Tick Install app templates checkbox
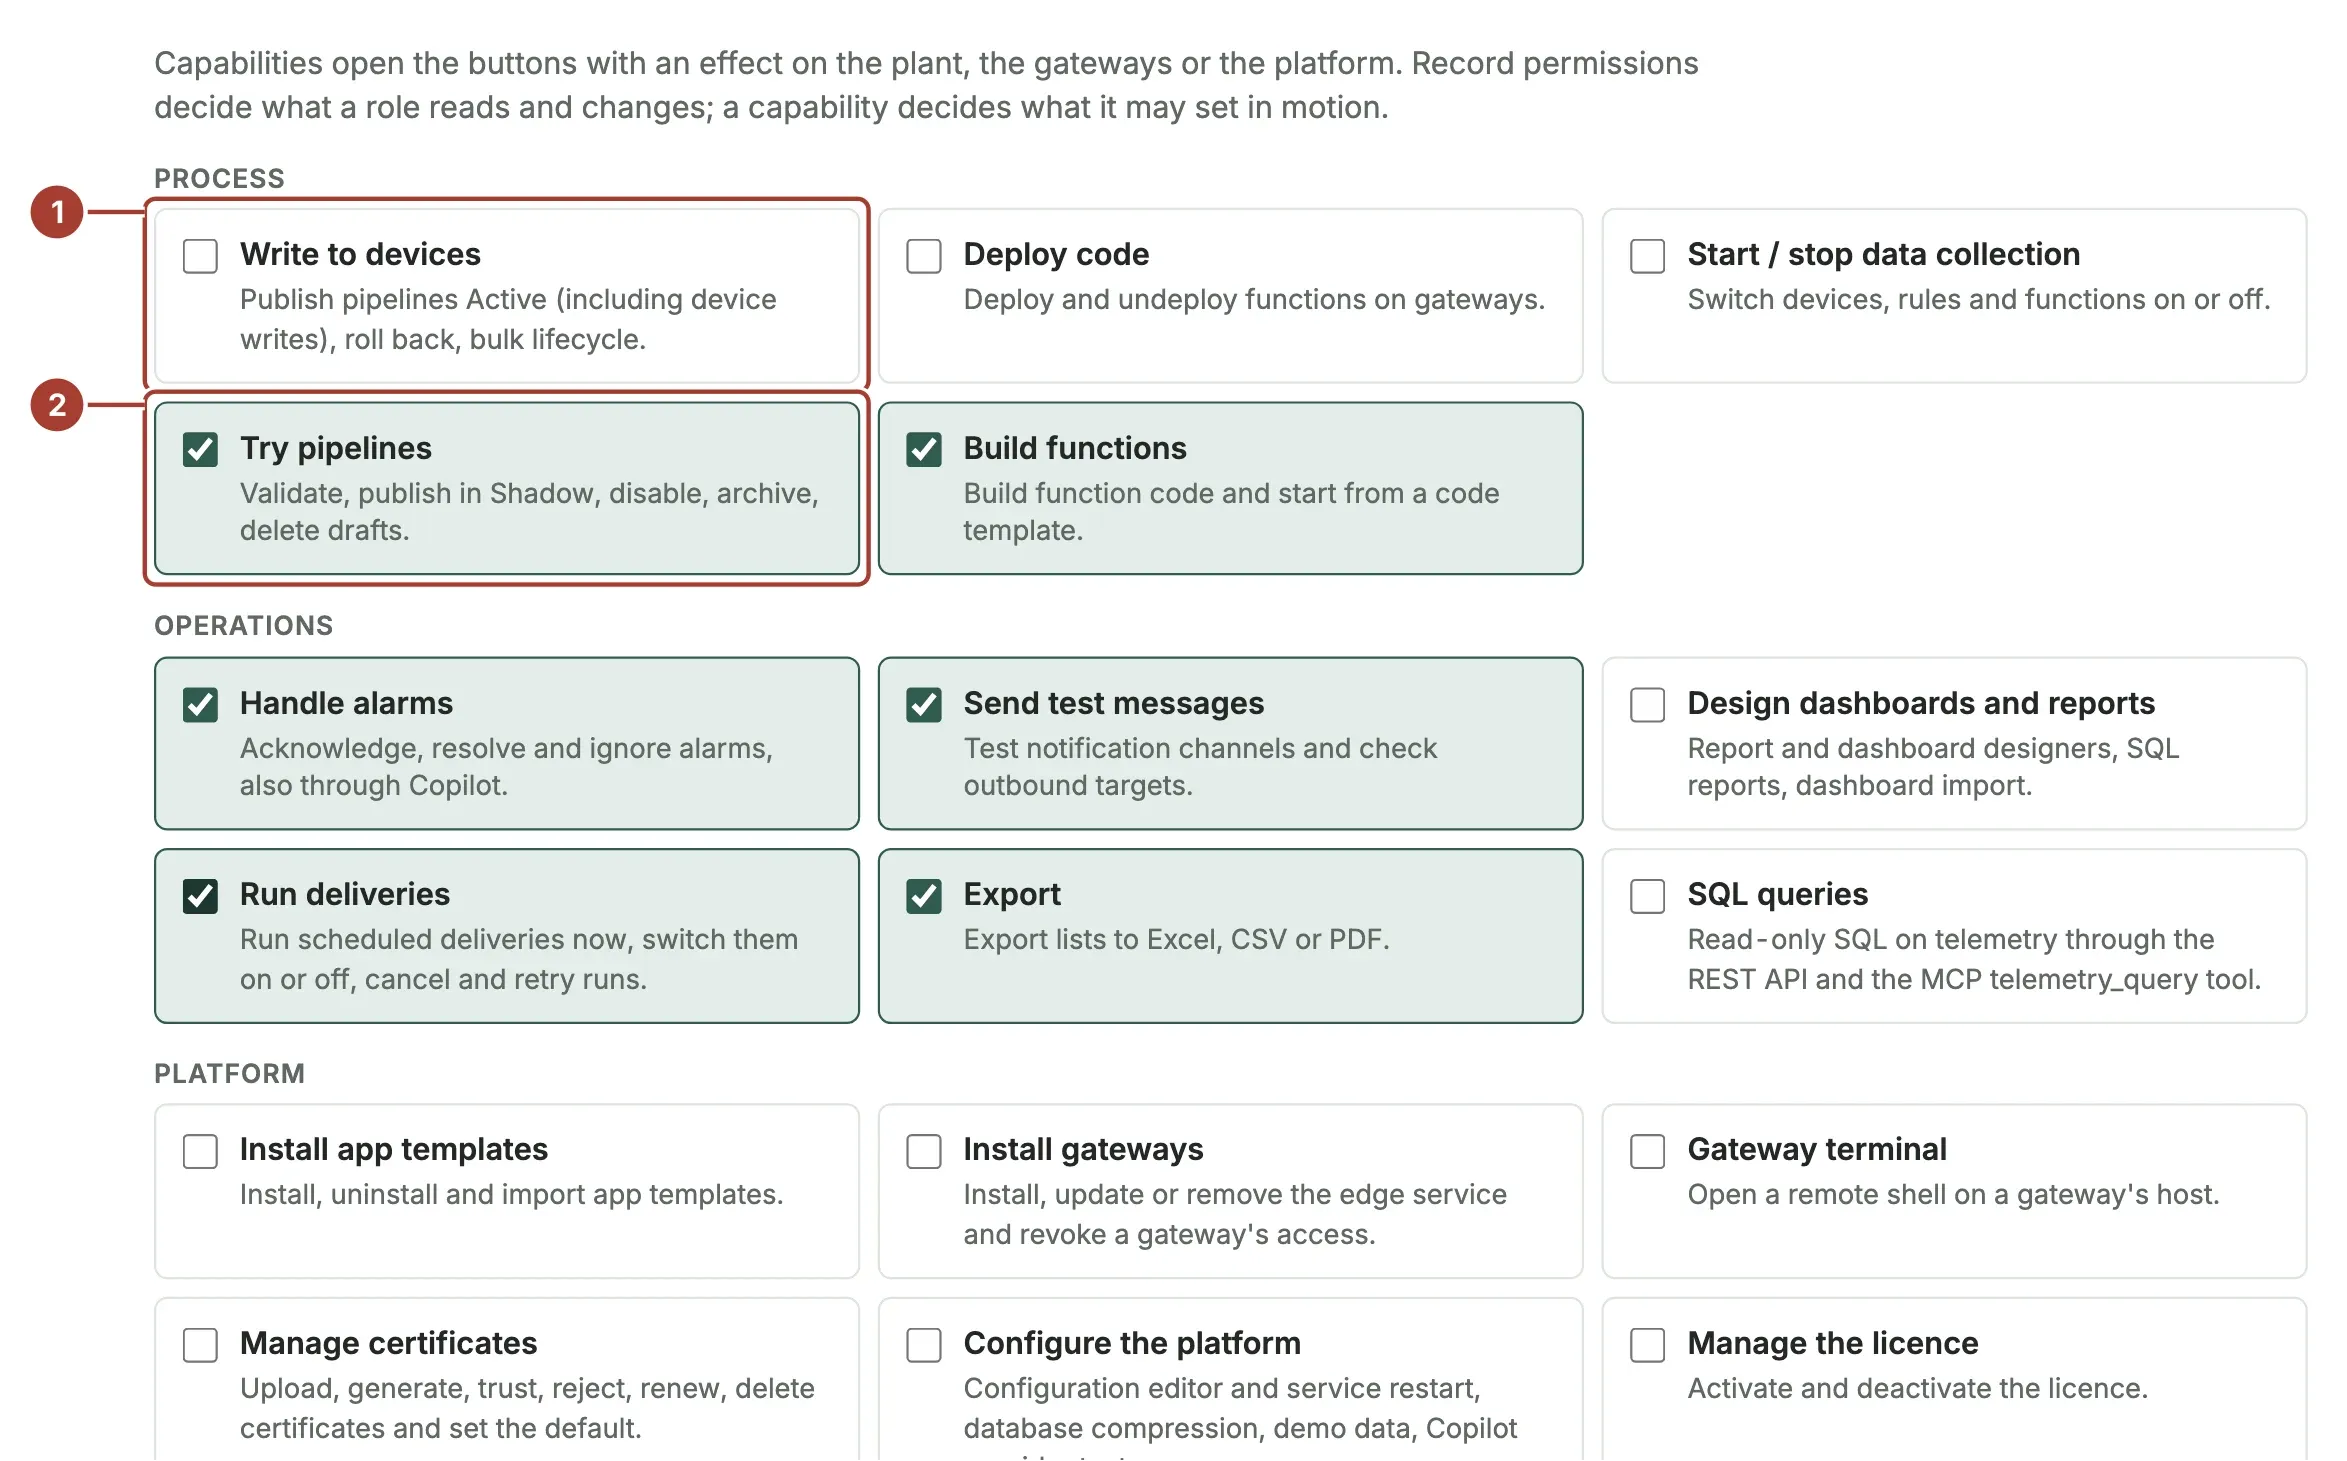This screenshot has width=2347, height=1461. point(200,1151)
